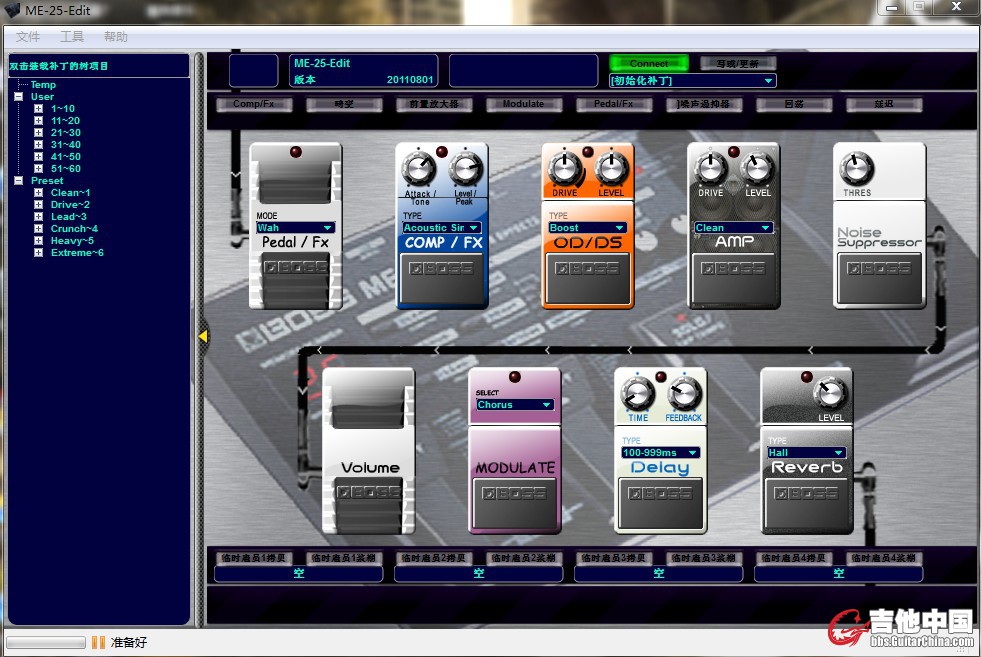
Task: Click the Reverb LEVEL knob
Action: click(x=830, y=394)
